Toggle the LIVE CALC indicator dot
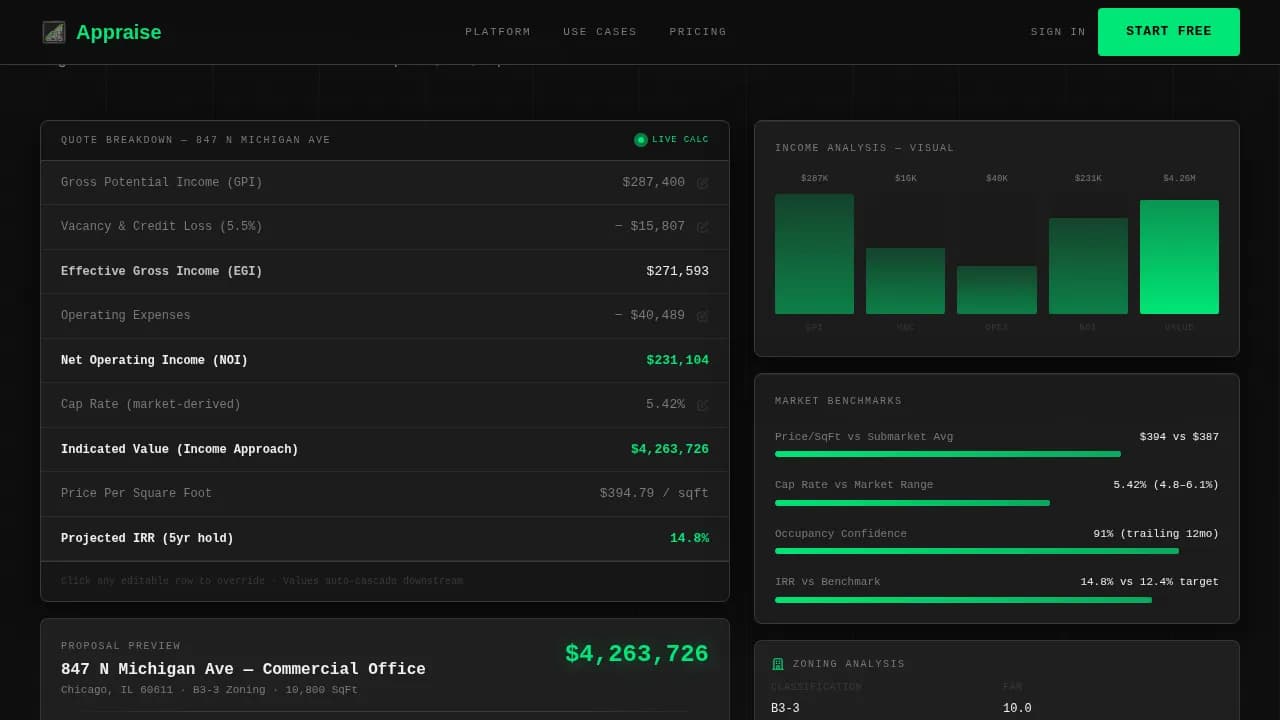 pyautogui.click(x=641, y=140)
